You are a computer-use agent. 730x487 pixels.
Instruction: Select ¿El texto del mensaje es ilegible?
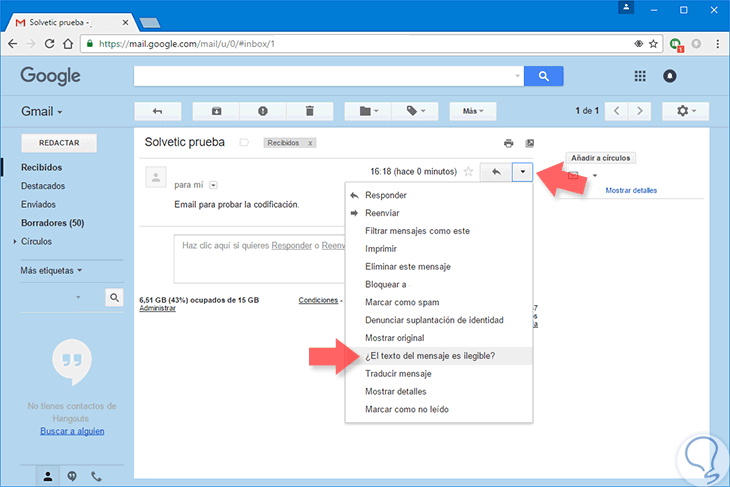[x=439, y=356]
